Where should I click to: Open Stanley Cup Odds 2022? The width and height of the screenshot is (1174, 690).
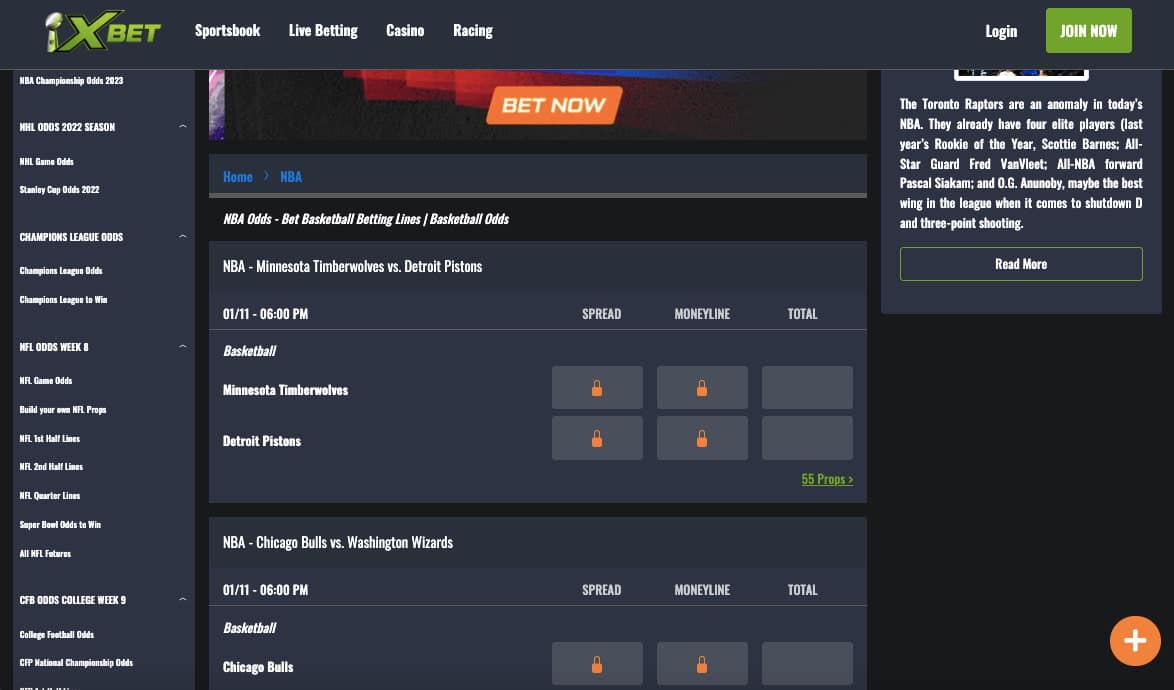click(x=59, y=190)
